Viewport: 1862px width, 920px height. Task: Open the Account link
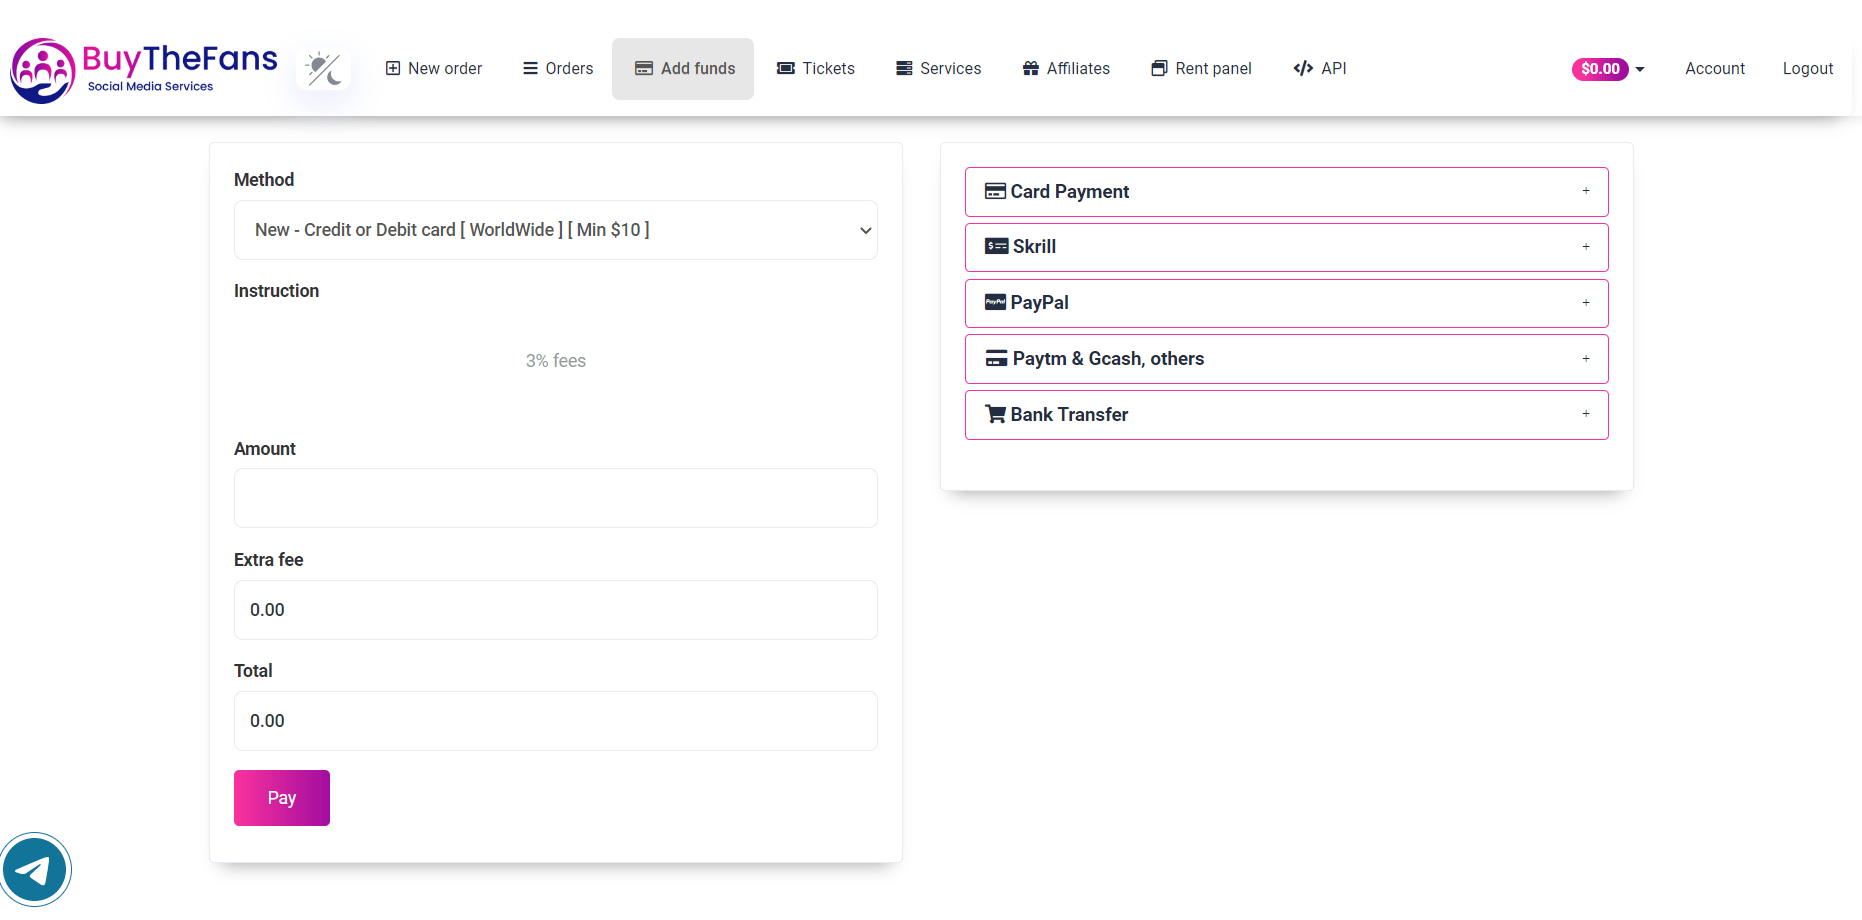tap(1714, 69)
